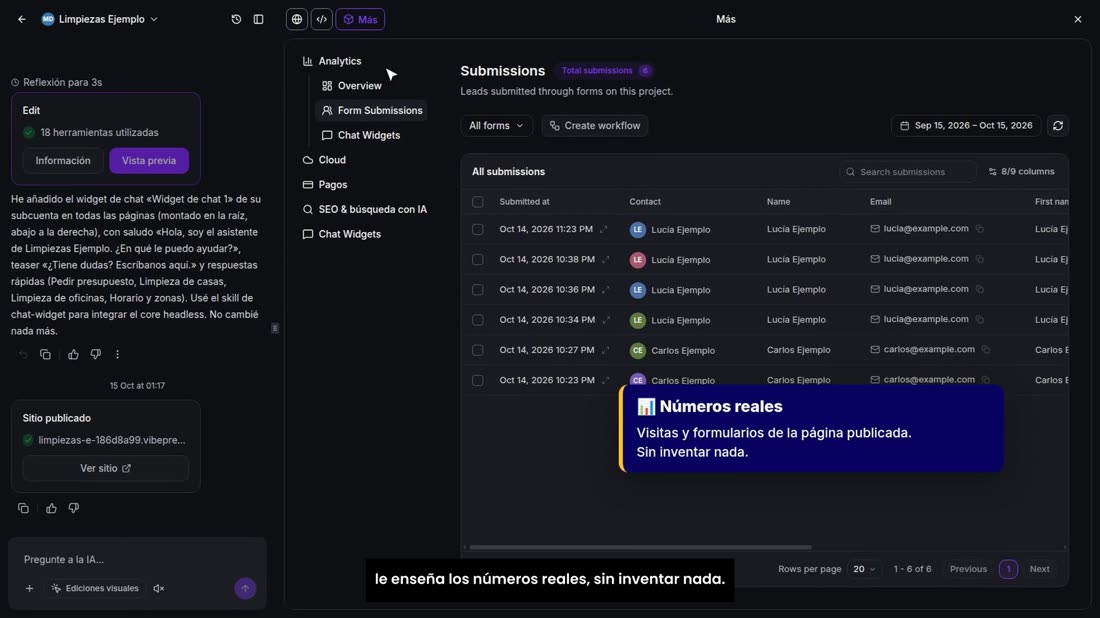Select Form Submissions in the sidebar
This screenshot has width=1100, height=618.
[372, 110]
